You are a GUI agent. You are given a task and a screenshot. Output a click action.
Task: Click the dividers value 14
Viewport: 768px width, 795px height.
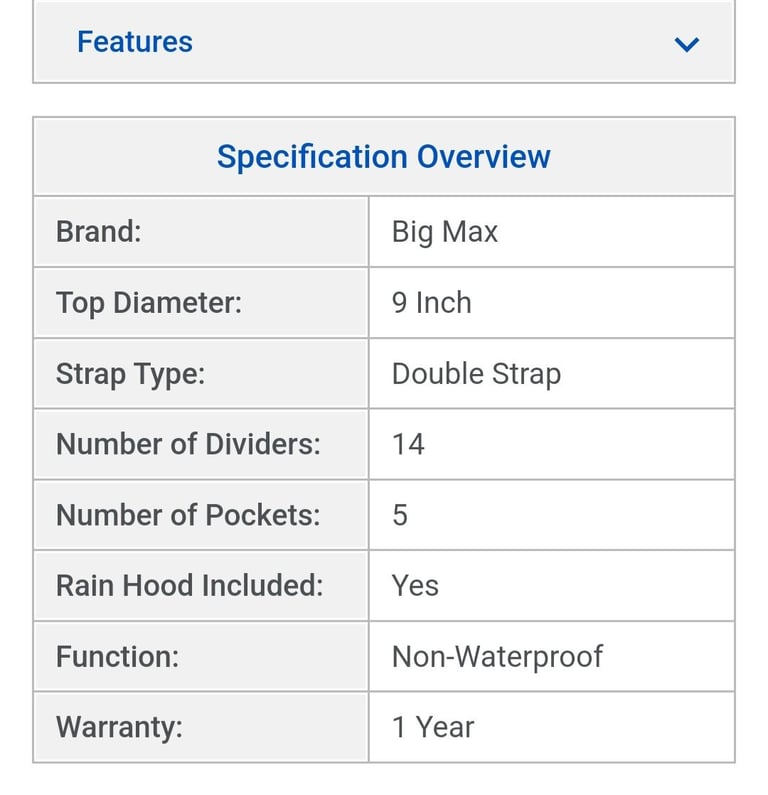(408, 444)
